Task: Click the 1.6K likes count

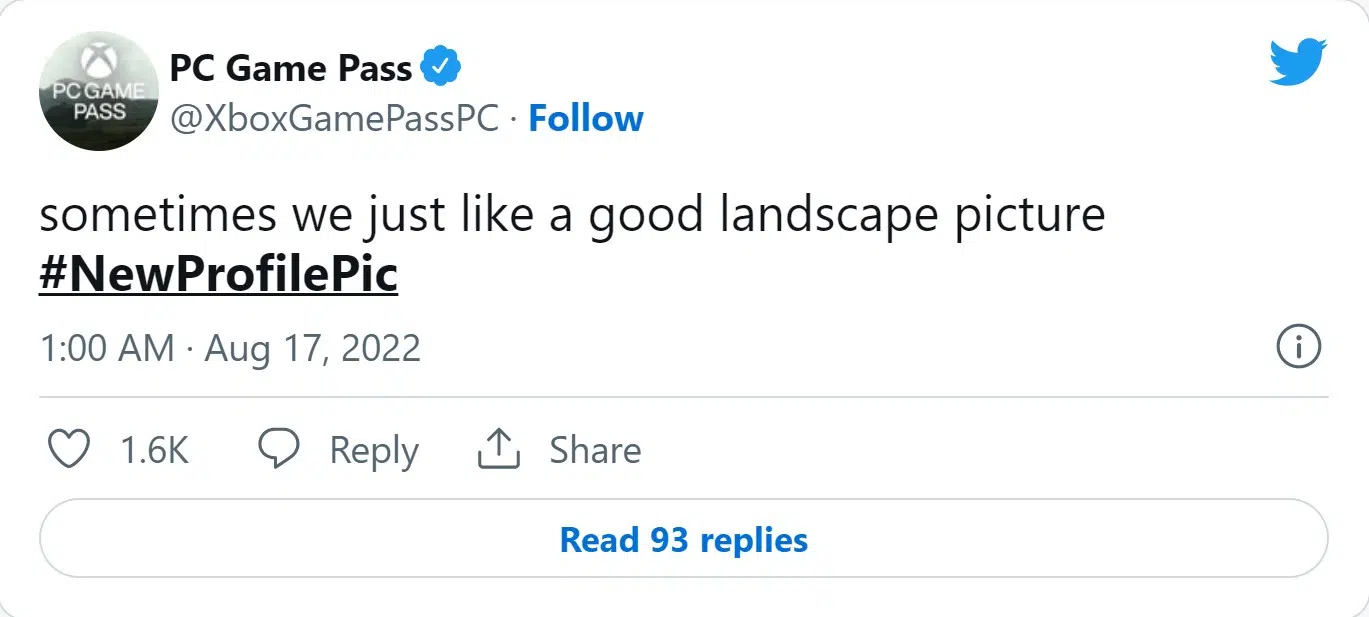Action: (154, 451)
